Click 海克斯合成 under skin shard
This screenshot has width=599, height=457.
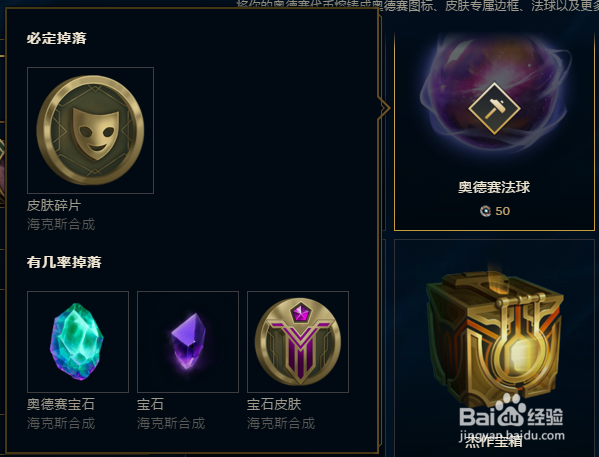[x=61, y=224]
